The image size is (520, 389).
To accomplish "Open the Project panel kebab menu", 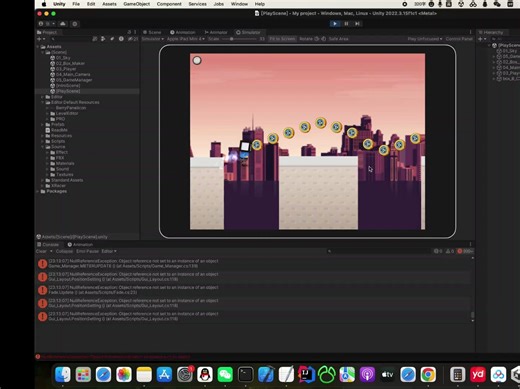I will point(135,32).
